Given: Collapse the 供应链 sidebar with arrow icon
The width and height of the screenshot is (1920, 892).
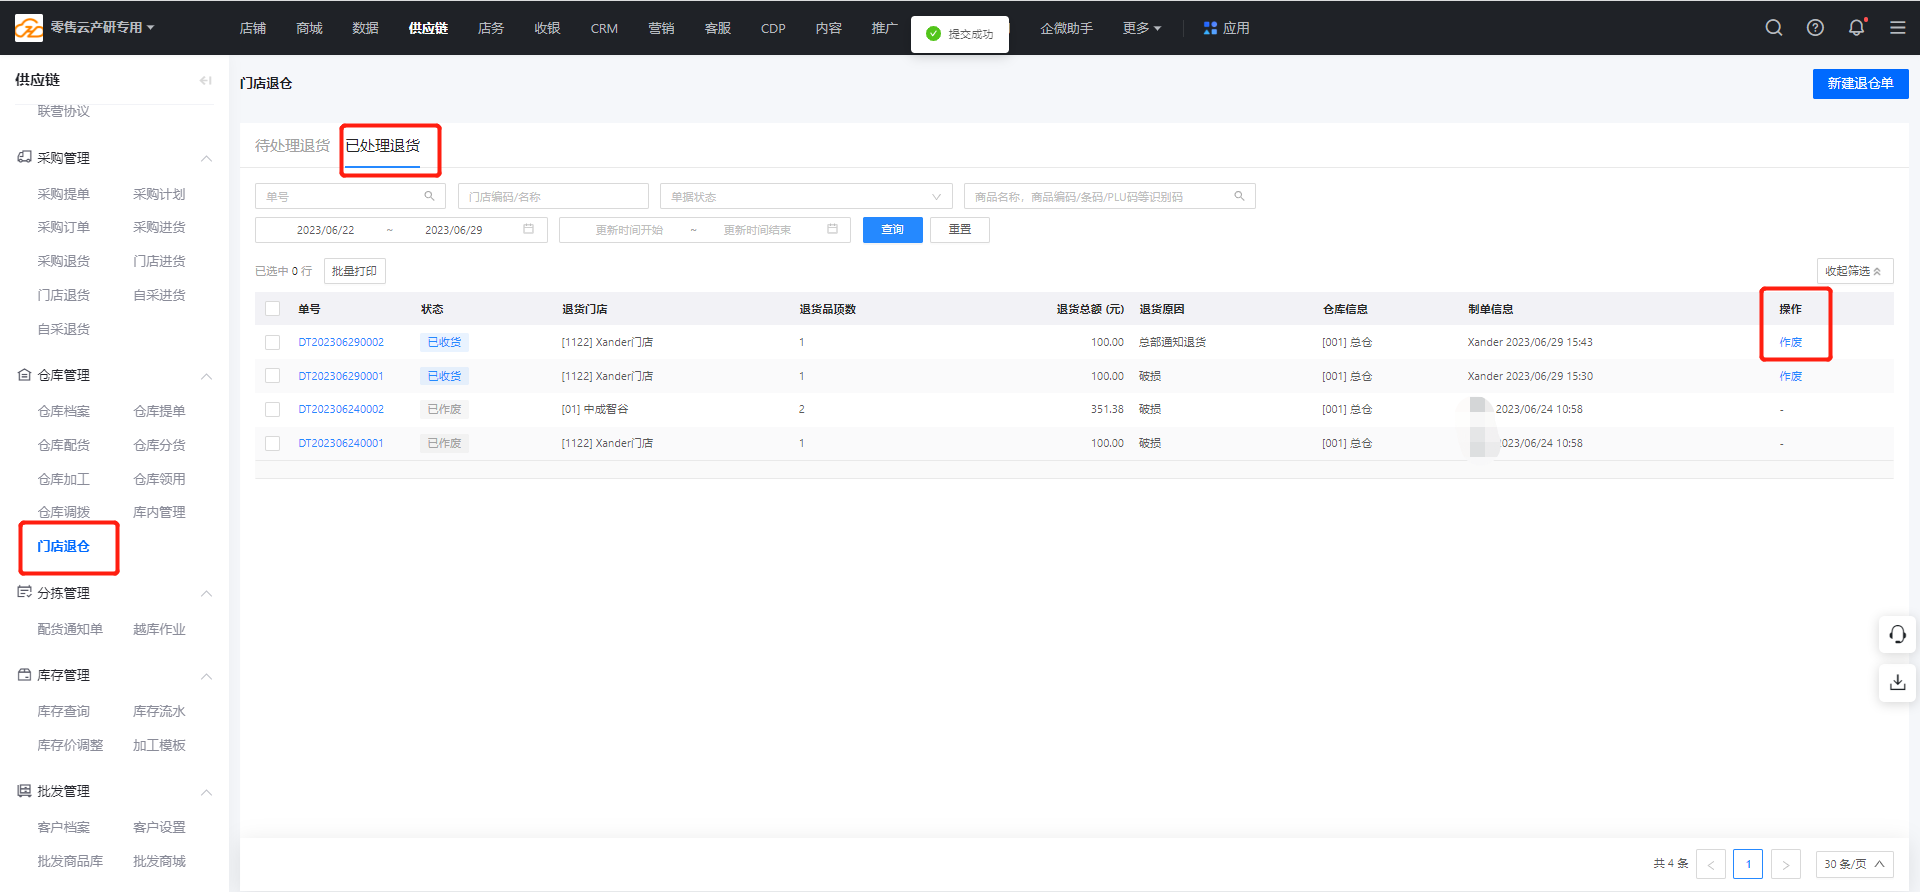Looking at the screenshot, I should tap(205, 80).
